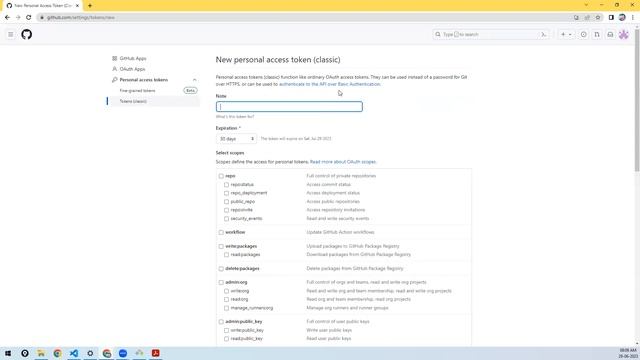Open OAuth Apps in sidebar
The image size is (640, 360).
(x=132, y=69)
